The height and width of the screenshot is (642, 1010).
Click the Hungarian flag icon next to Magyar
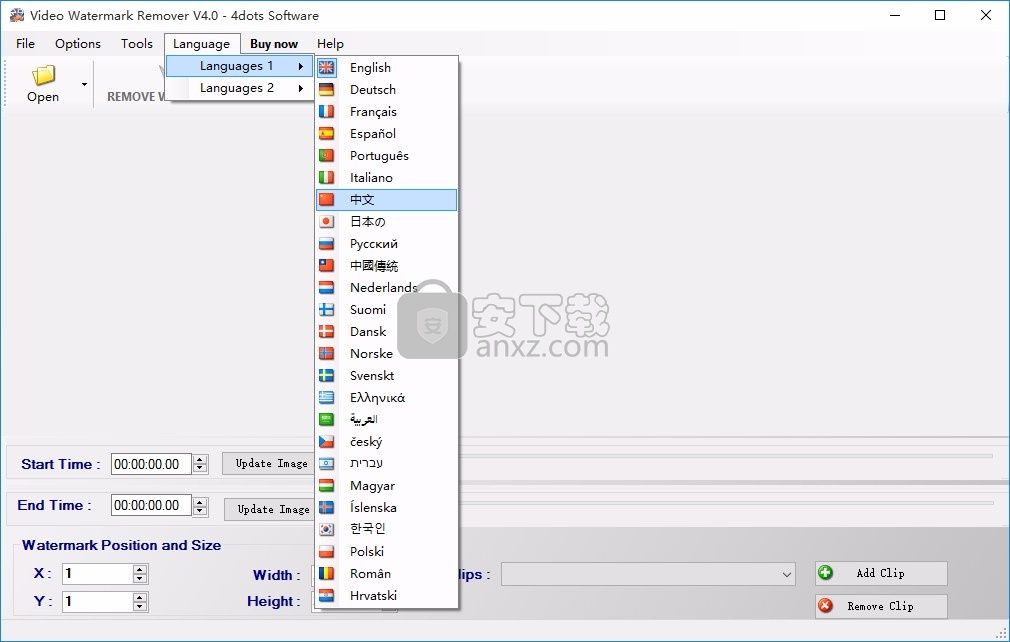[x=327, y=485]
